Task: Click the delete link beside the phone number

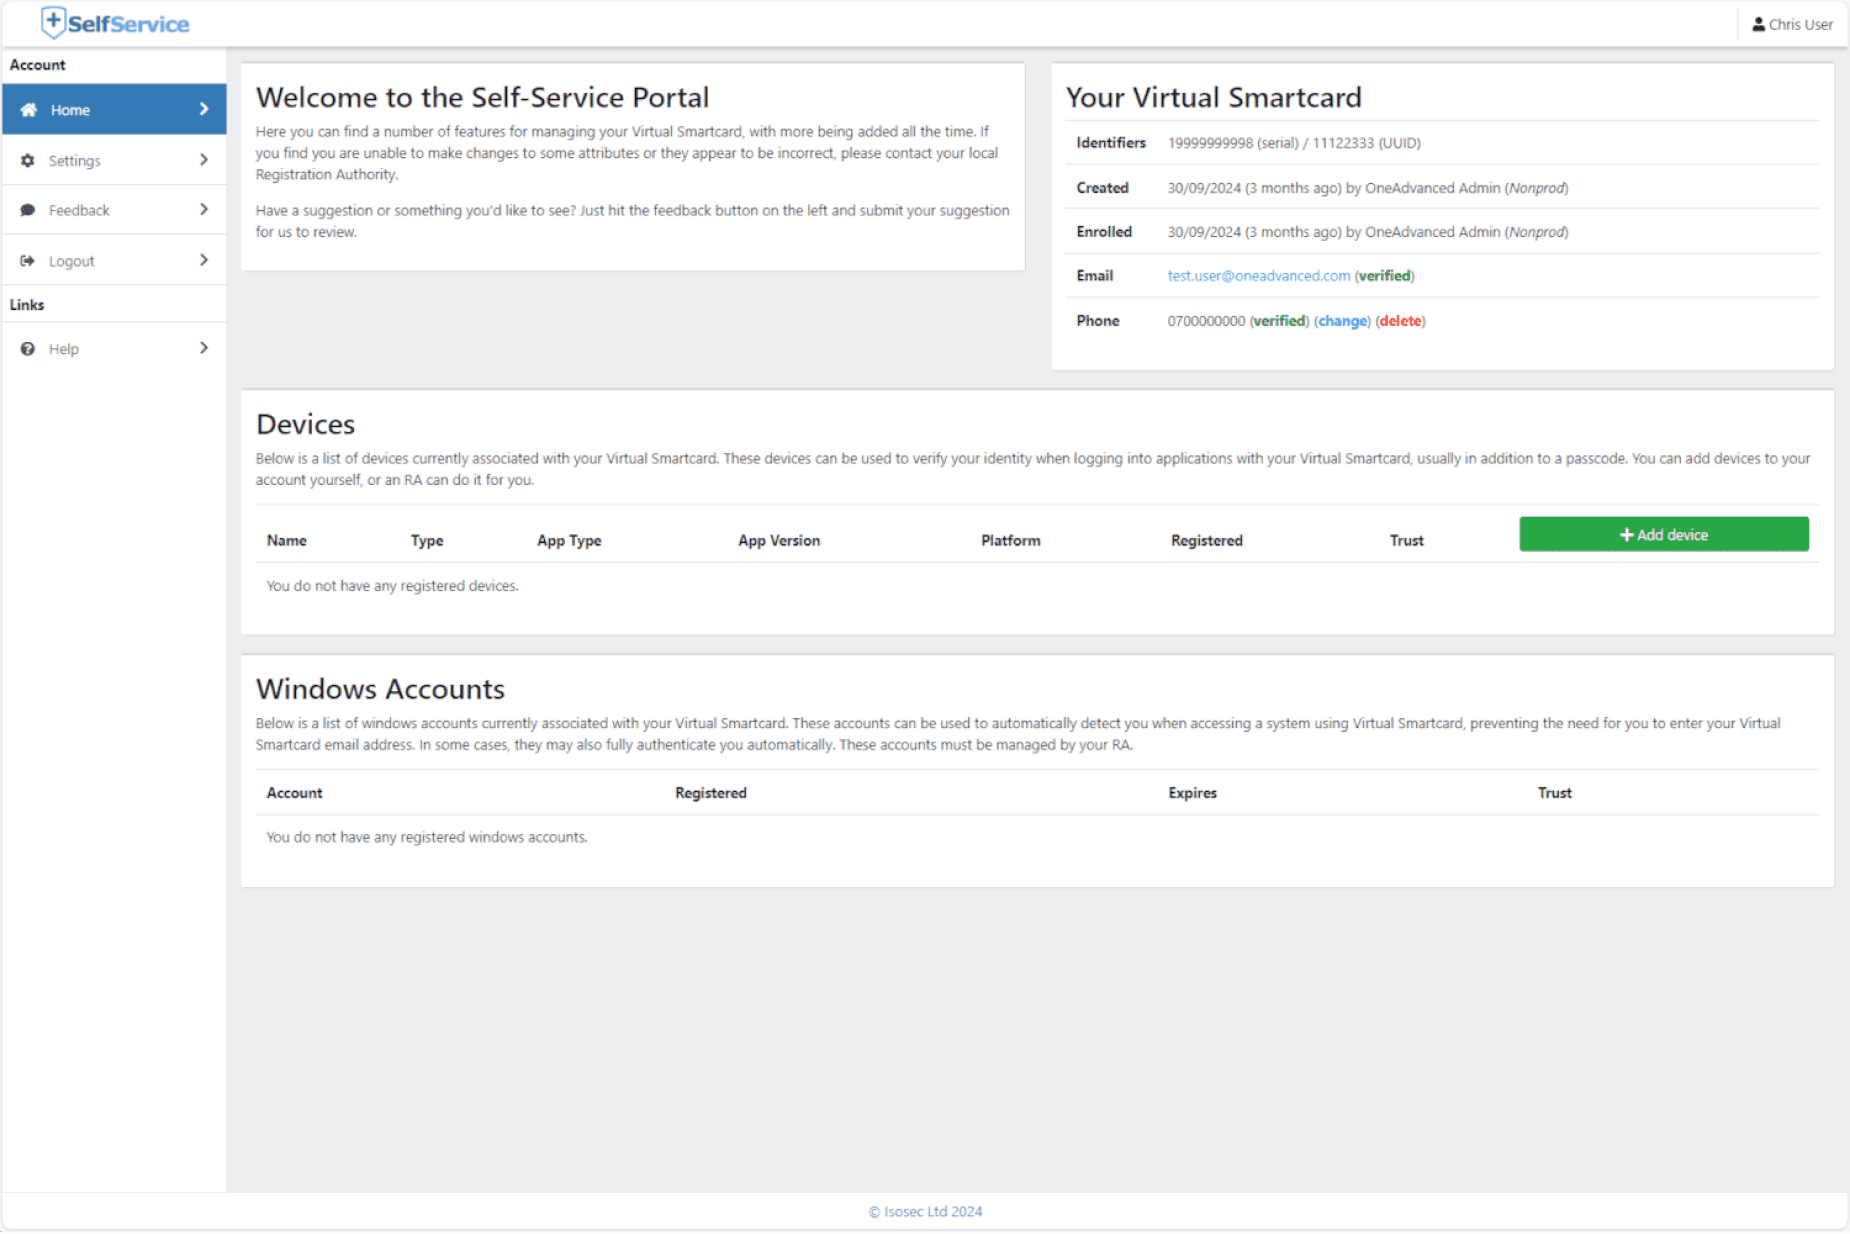Action: pyautogui.click(x=1399, y=321)
